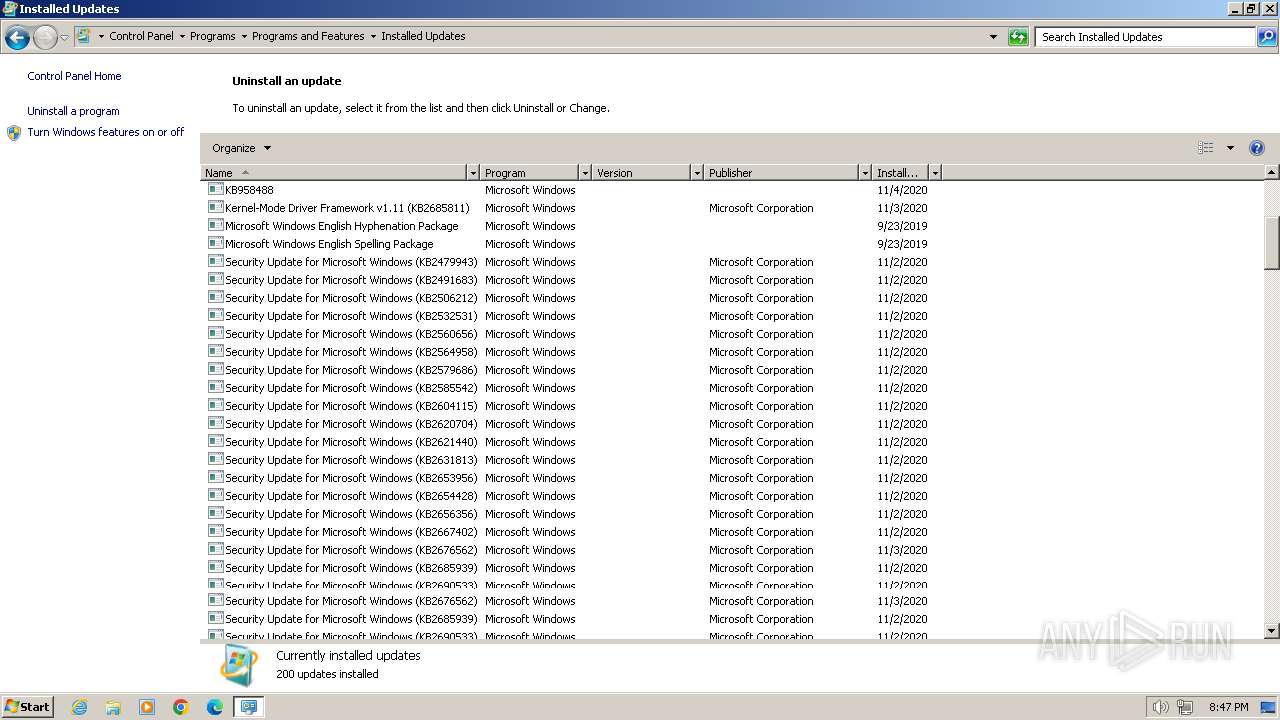Click the Refresh button in address bar
The height and width of the screenshot is (720, 1280).
pos(1018,37)
